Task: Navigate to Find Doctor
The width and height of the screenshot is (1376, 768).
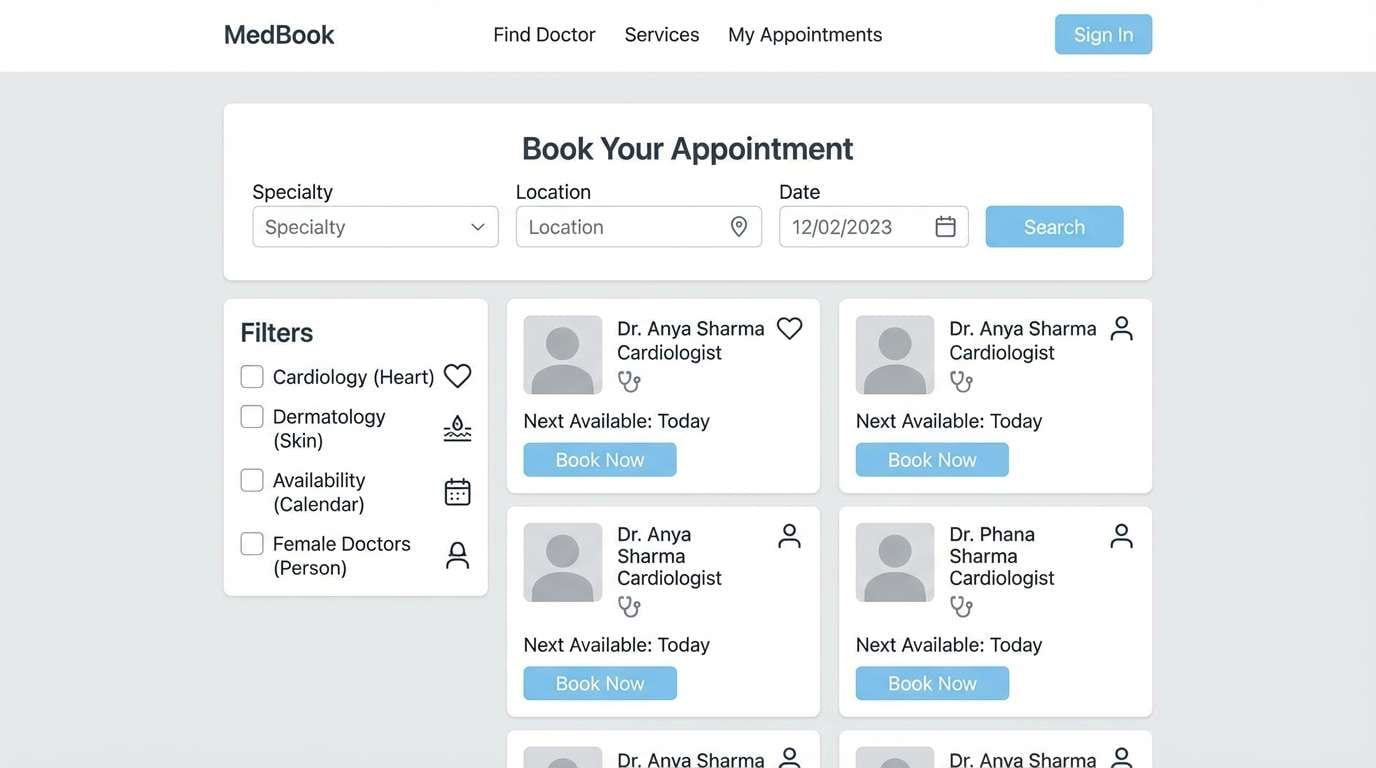Action: coord(544,34)
